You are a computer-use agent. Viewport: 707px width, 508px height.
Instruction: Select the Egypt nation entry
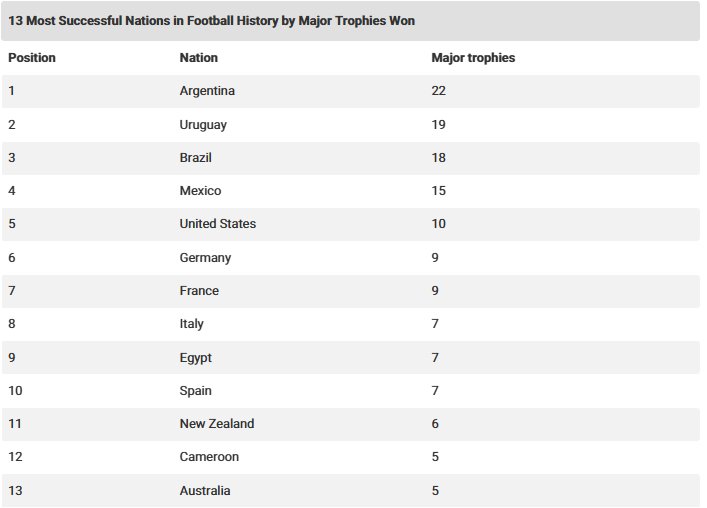(x=195, y=358)
